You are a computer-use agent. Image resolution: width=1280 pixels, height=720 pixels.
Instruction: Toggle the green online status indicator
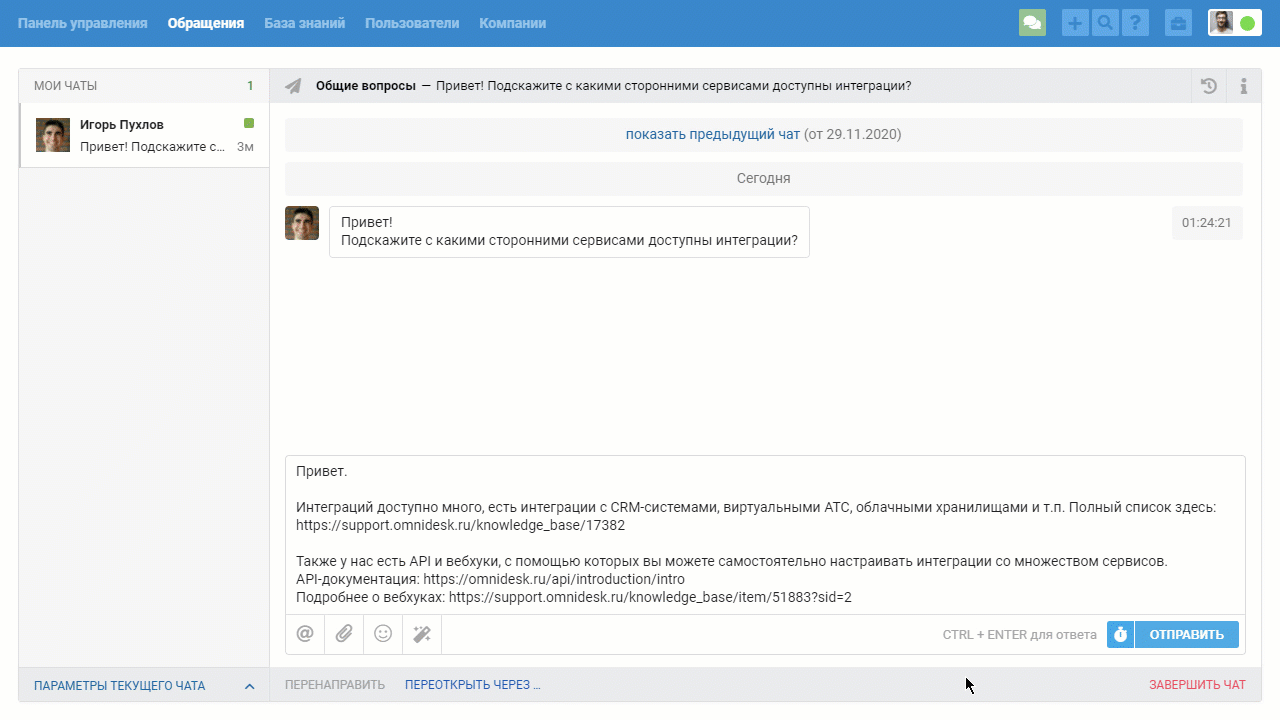[1247, 23]
